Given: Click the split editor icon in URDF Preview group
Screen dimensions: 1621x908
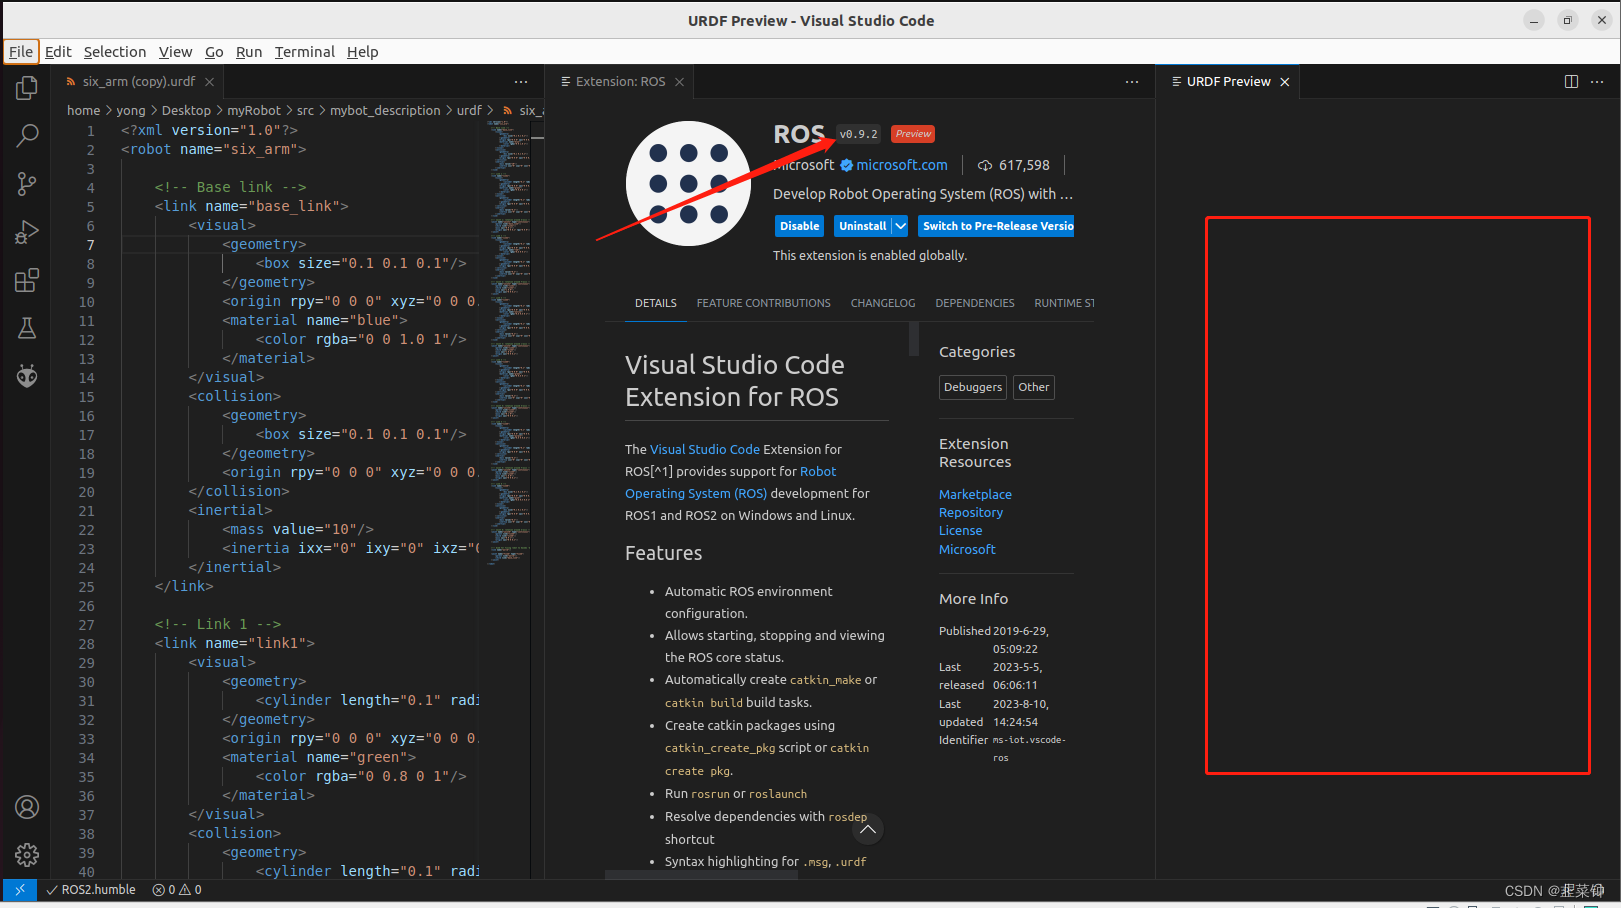Looking at the screenshot, I should 1571,82.
